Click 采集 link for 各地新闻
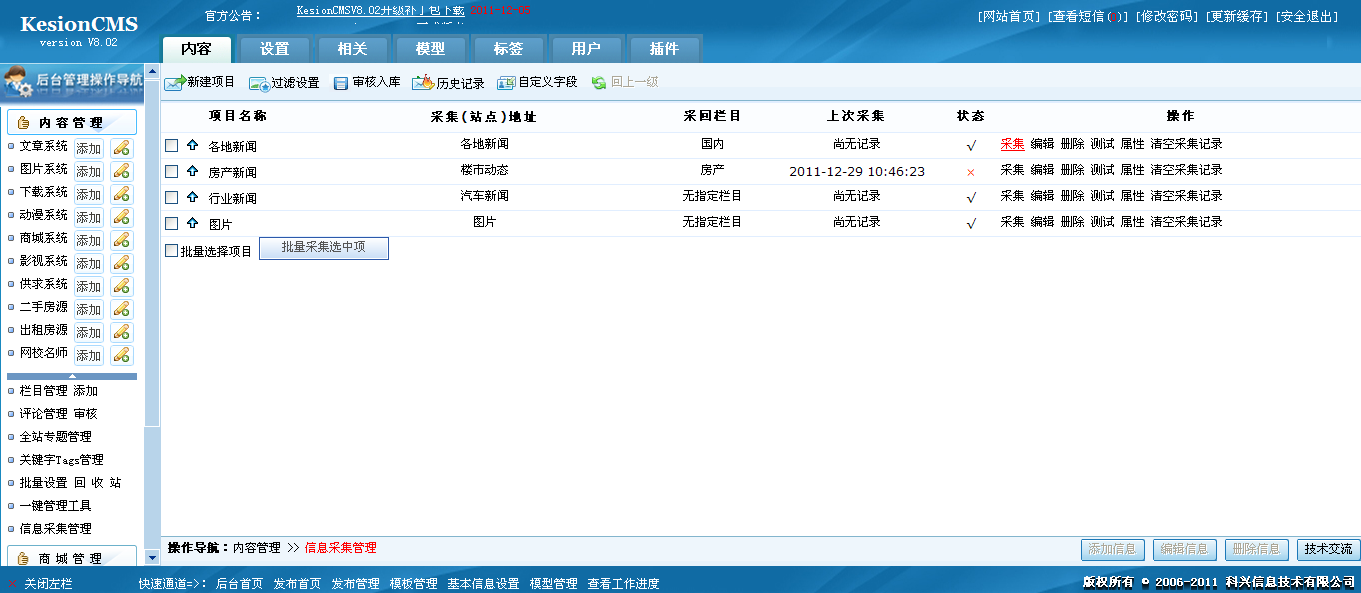This screenshot has height=593, width=1361. [1013, 144]
